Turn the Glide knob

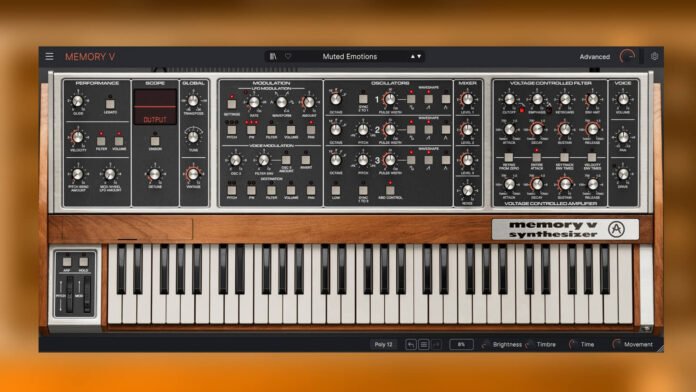tap(78, 102)
